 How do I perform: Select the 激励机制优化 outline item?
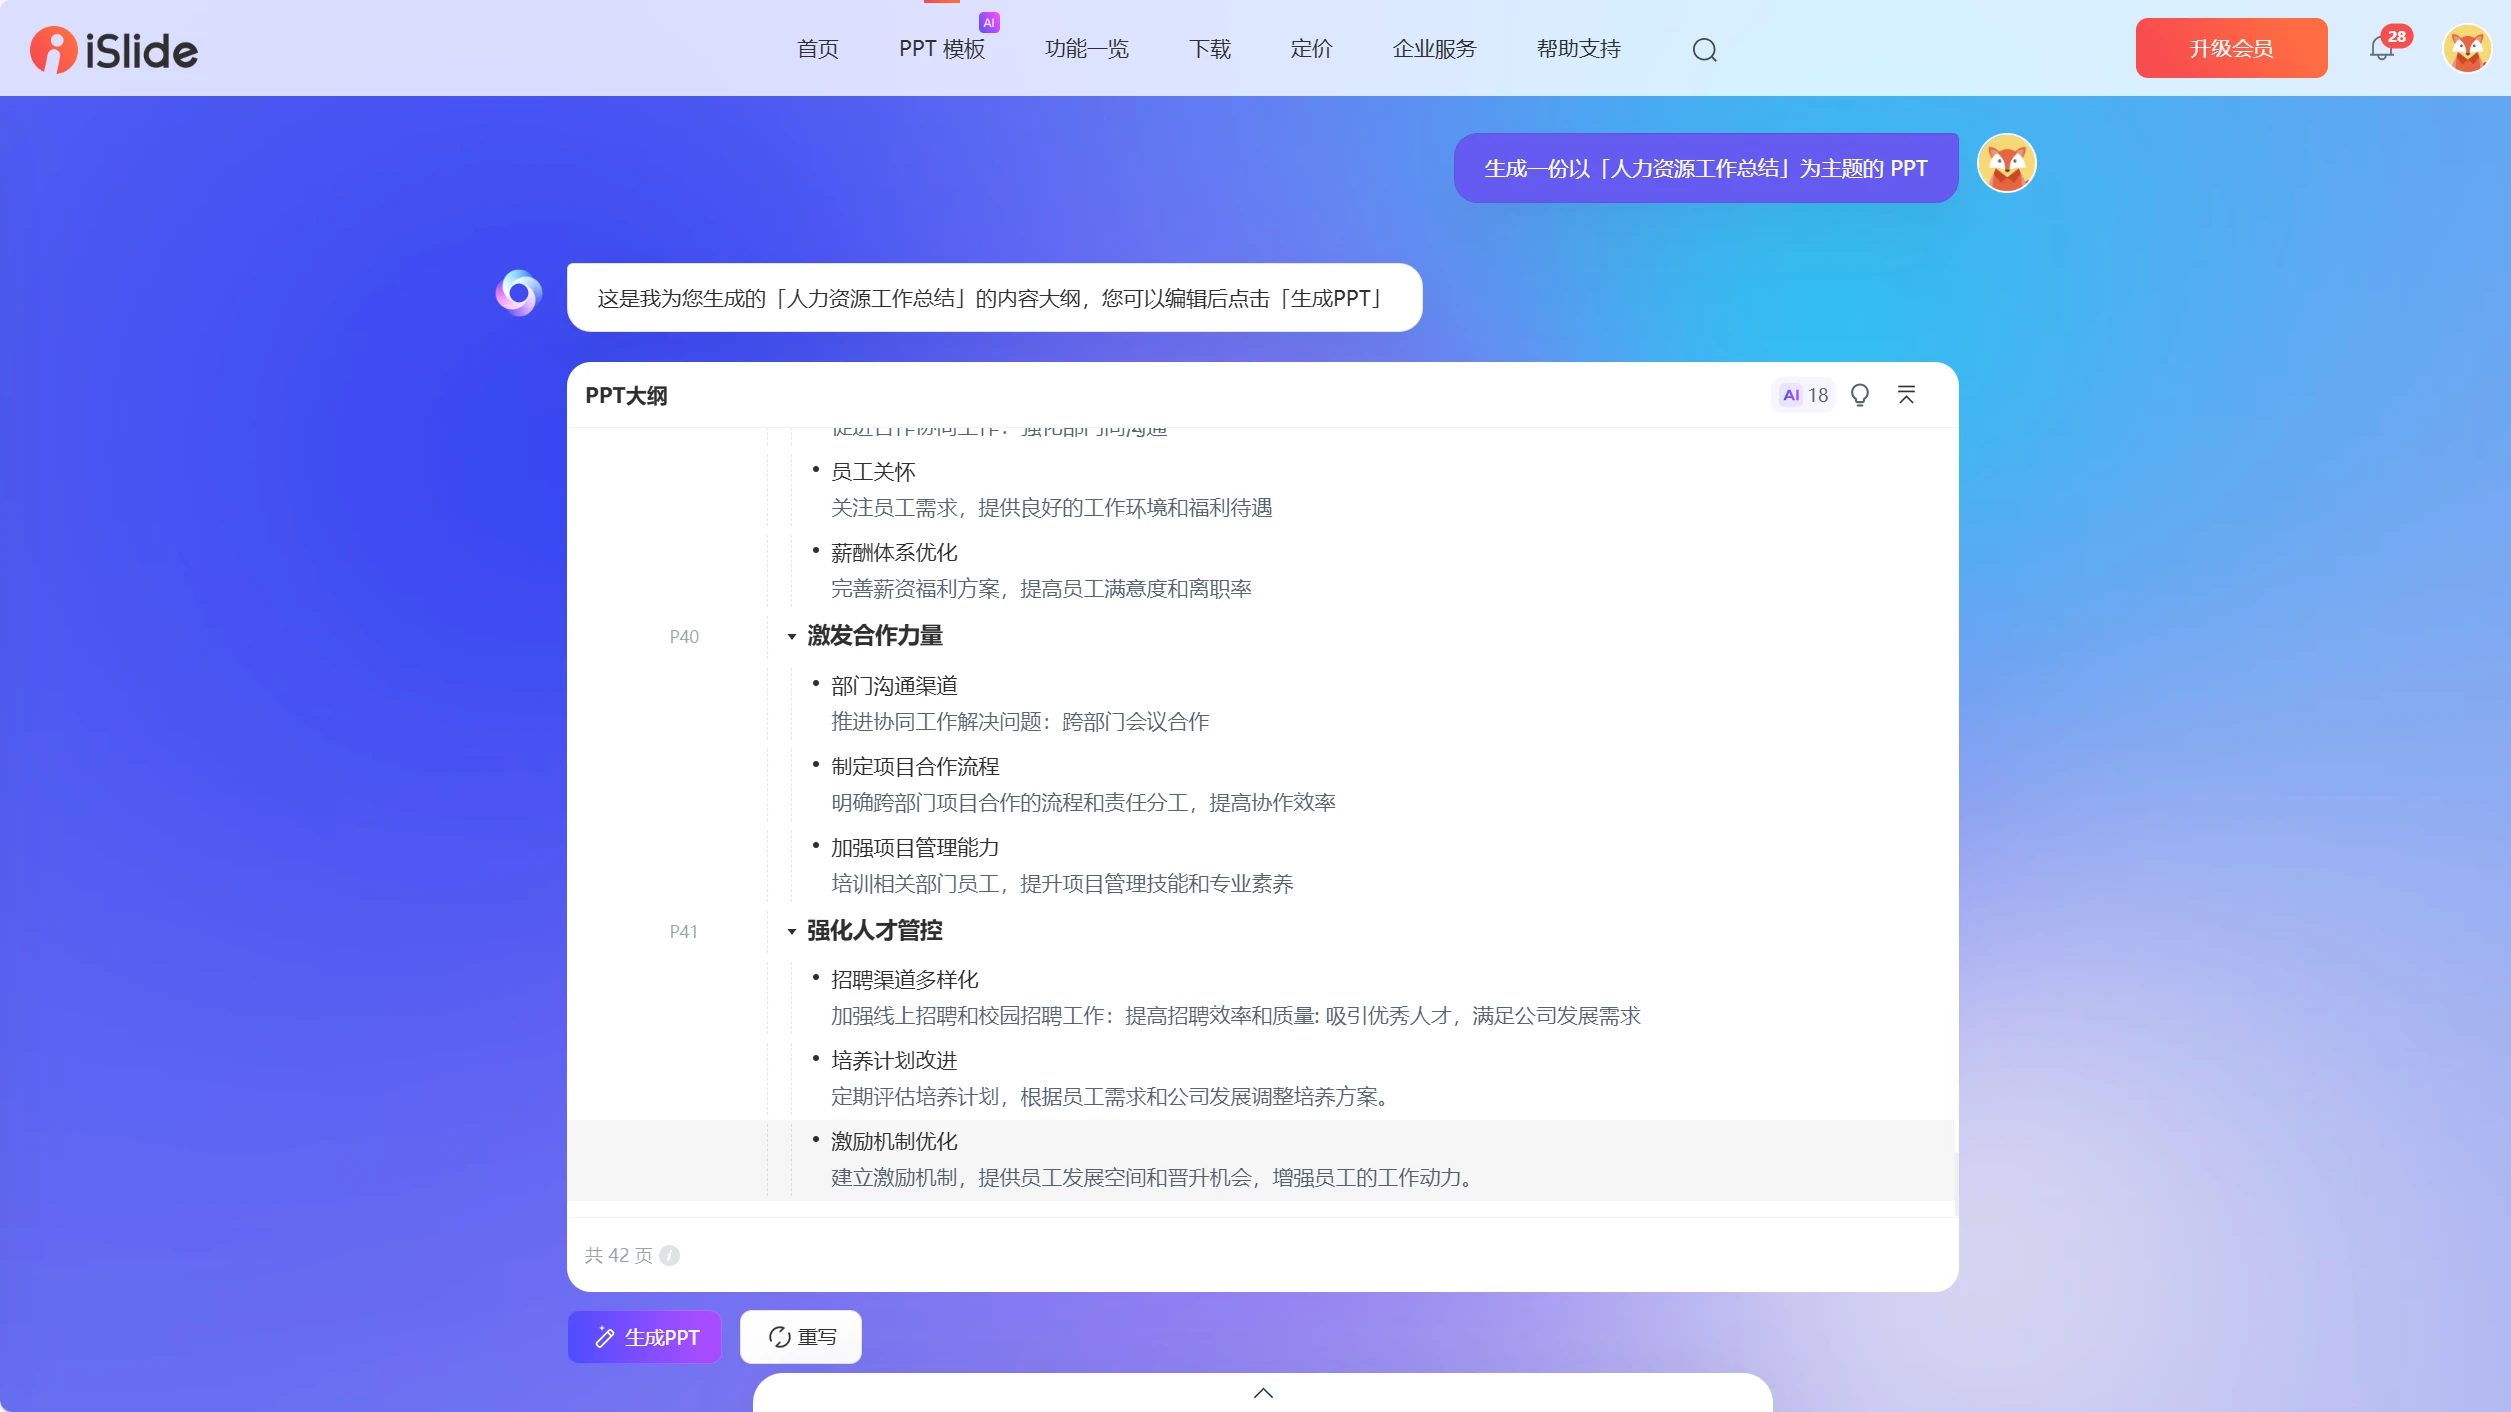click(894, 1141)
